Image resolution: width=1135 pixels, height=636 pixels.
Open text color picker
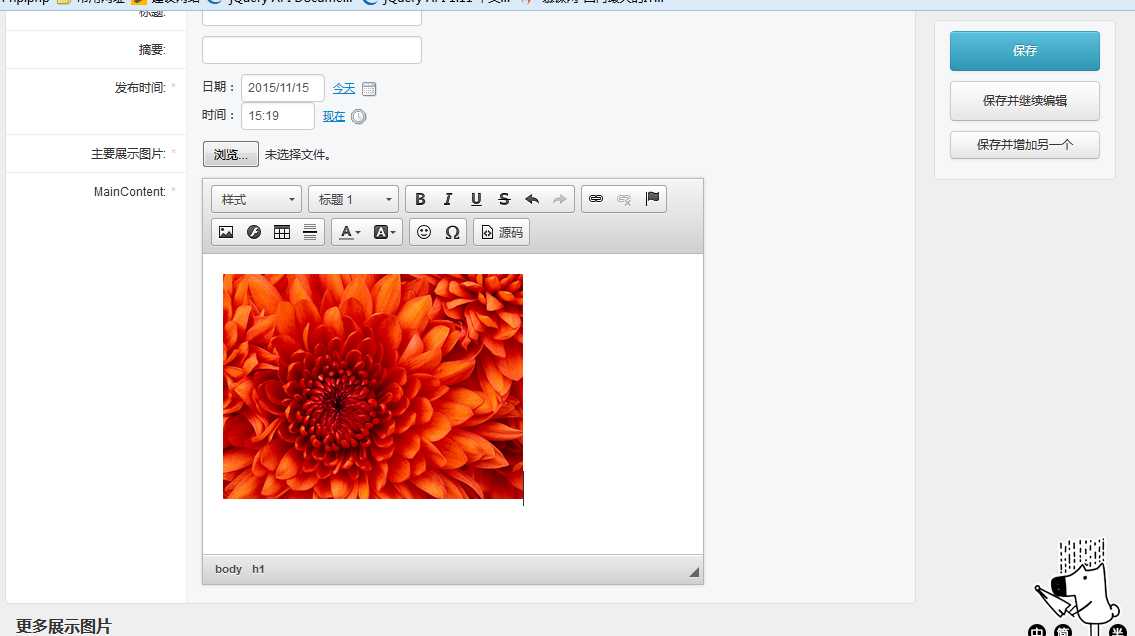click(350, 232)
